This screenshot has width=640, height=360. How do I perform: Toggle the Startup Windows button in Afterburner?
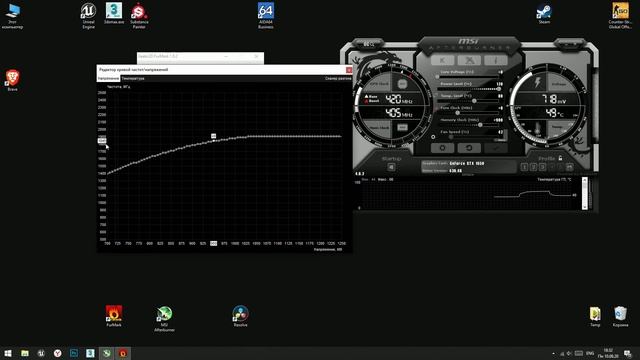[391, 167]
